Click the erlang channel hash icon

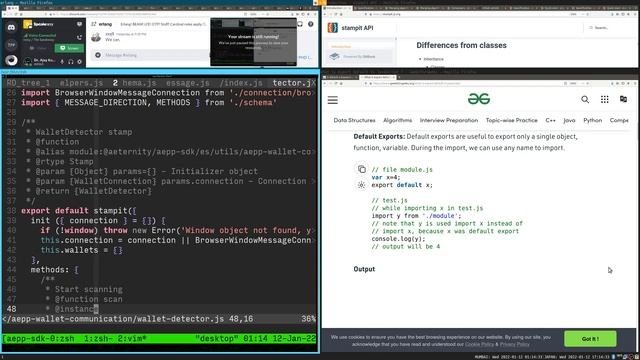click(93, 24)
